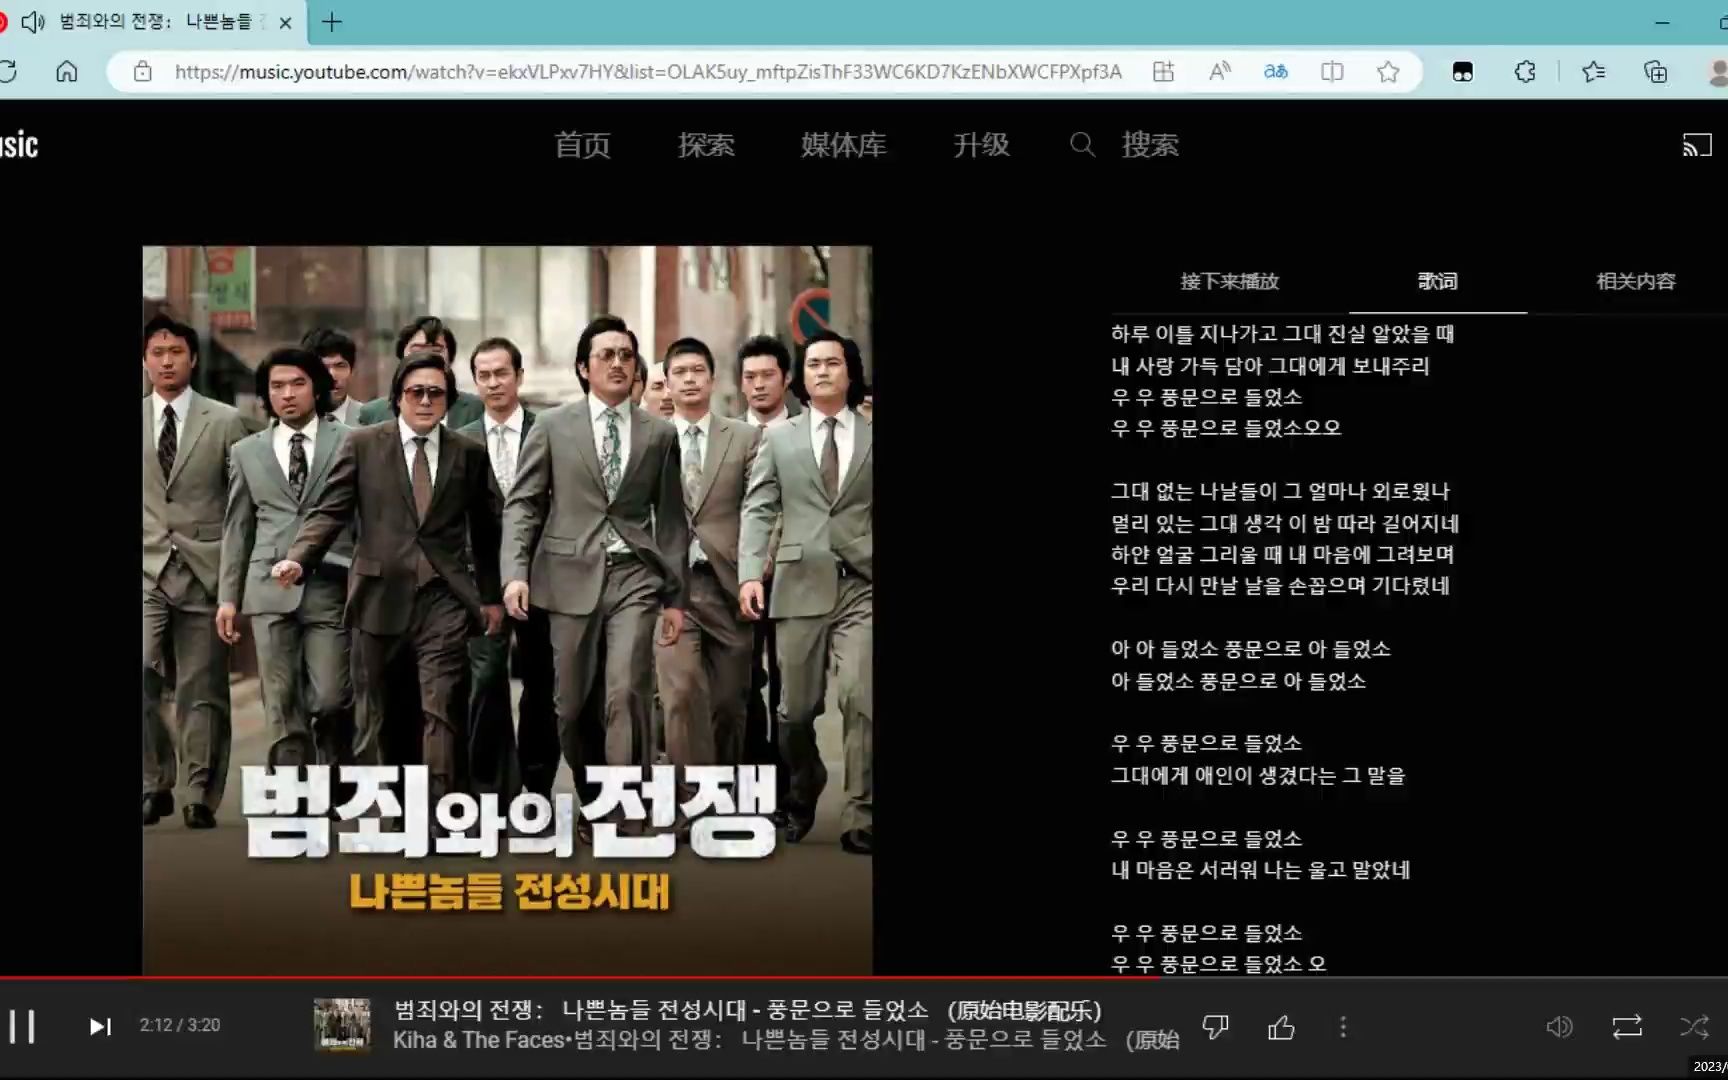Click the translate page icon
The height and width of the screenshot is (1080, 1728).
click(1276, 72)
